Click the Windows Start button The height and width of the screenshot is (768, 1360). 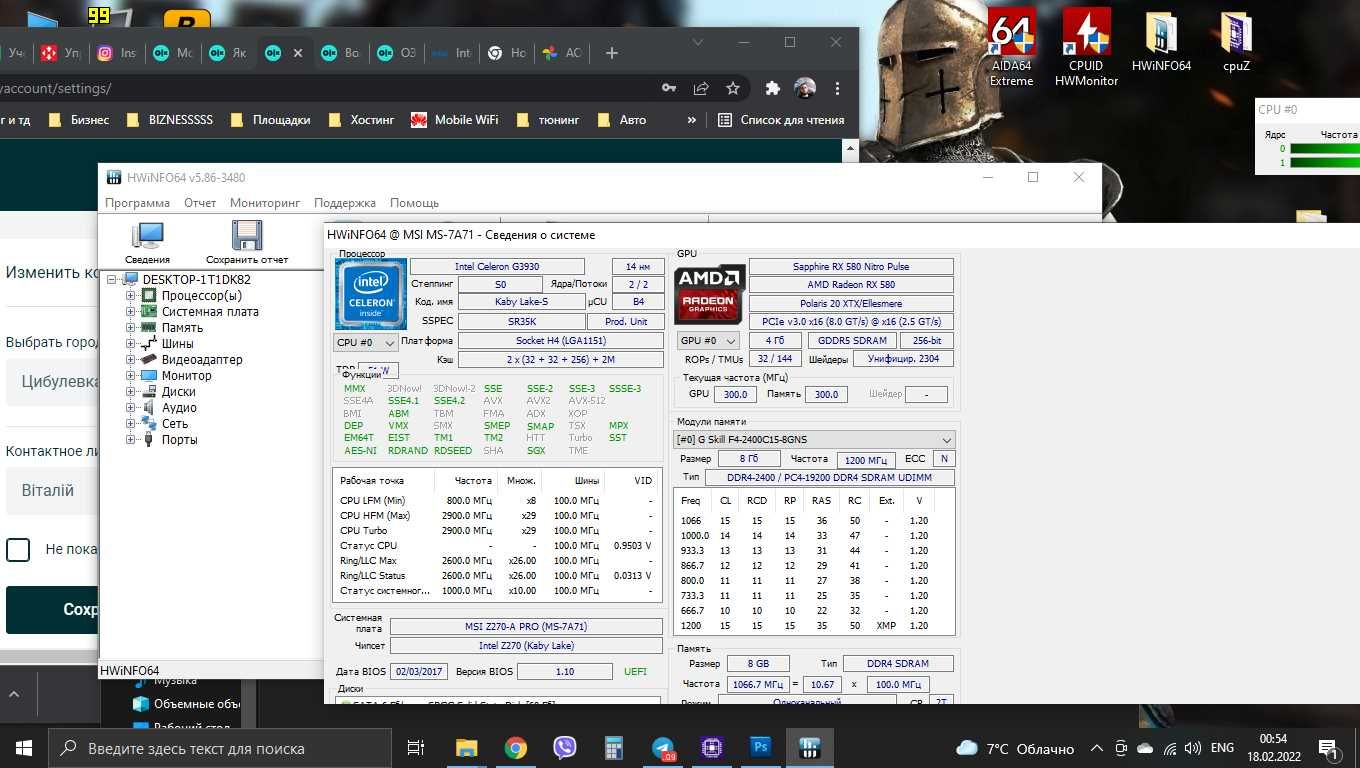click(x=23, y=747)
